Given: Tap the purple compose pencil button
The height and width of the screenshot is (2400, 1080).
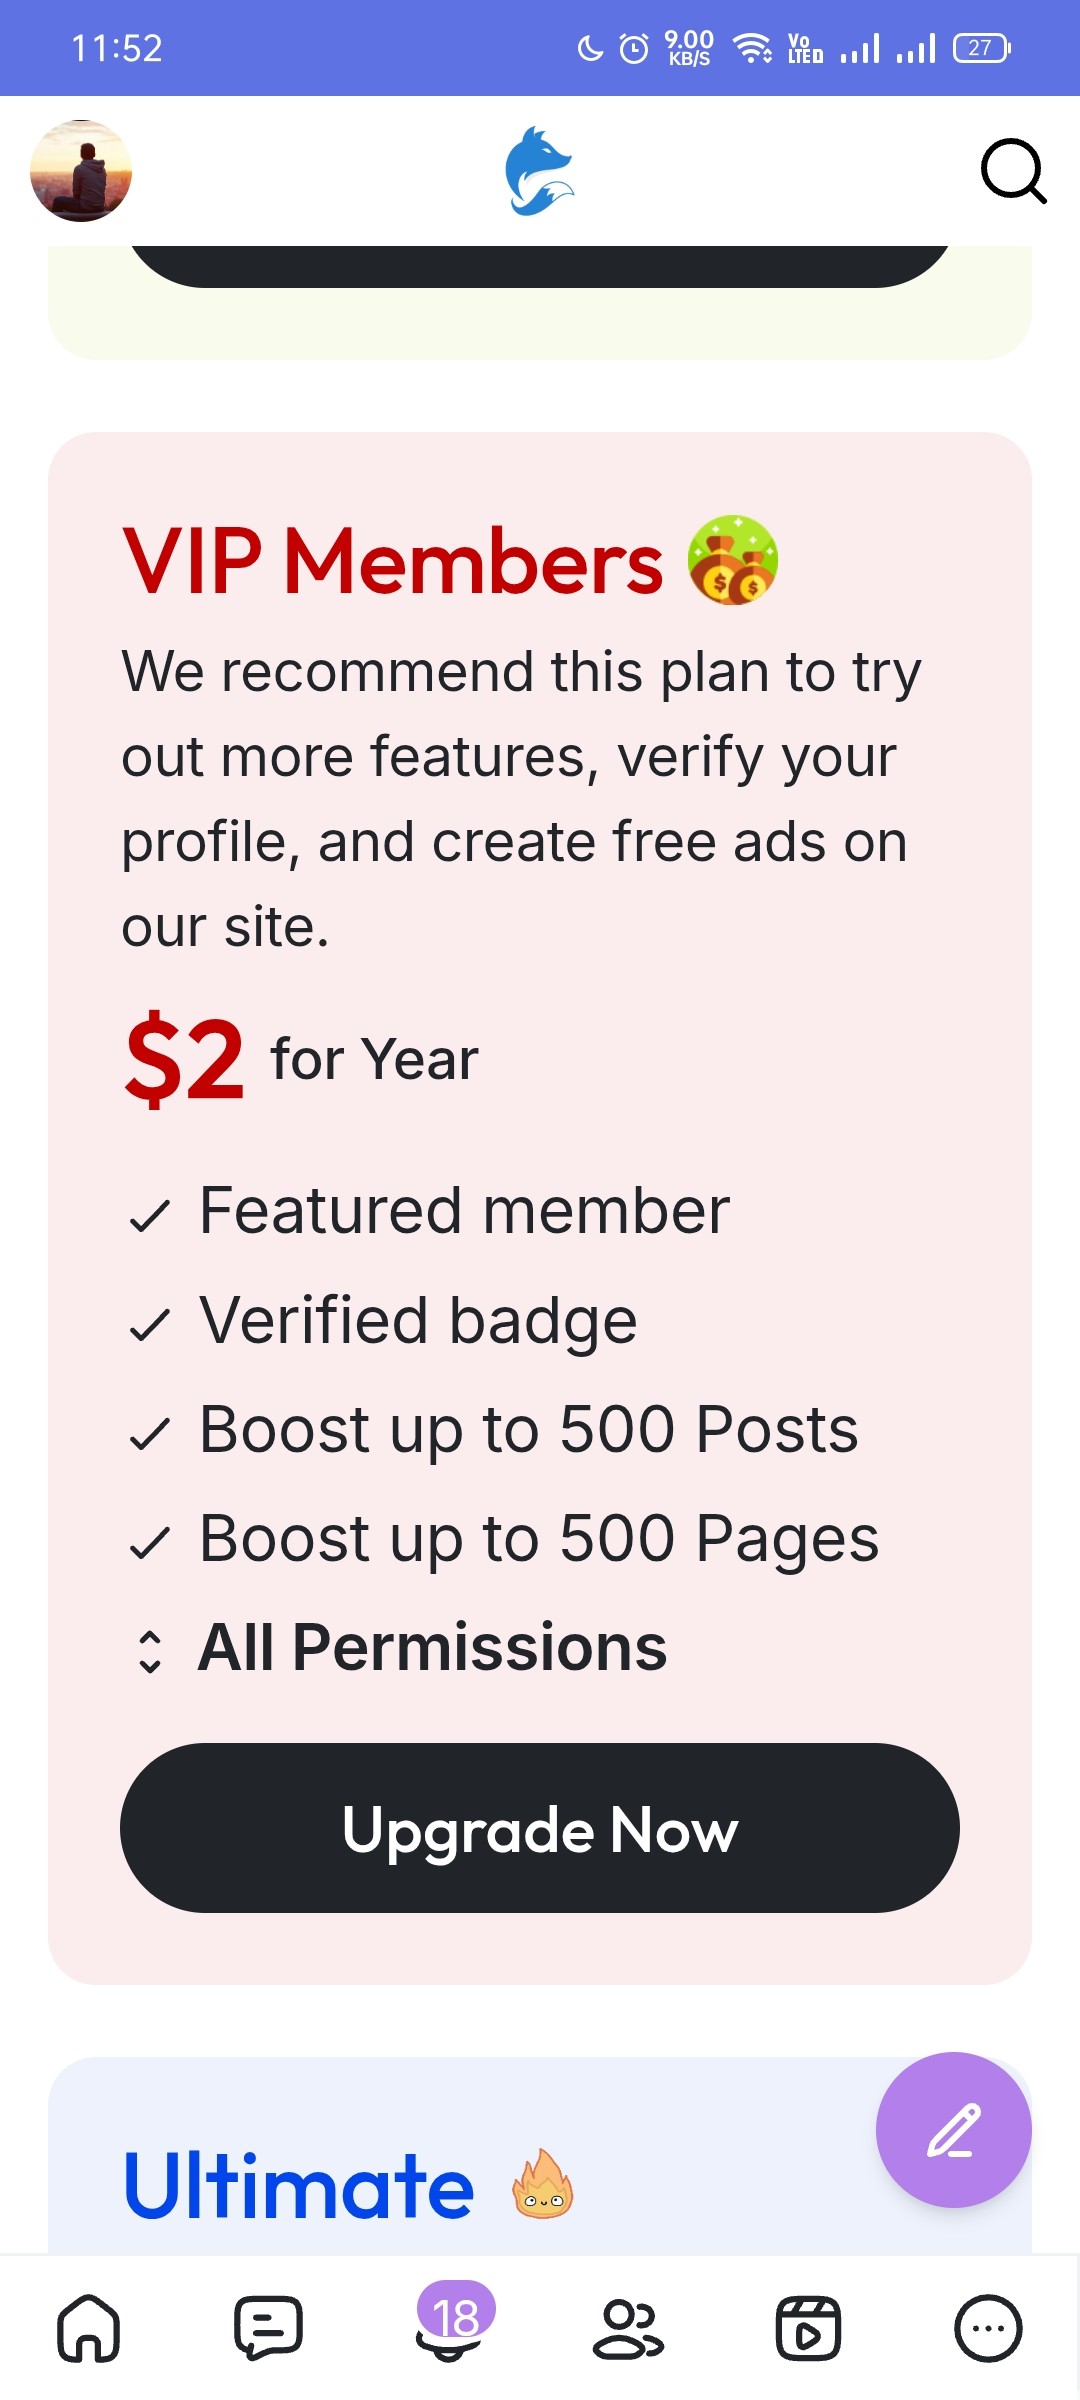Looking at the screenshot, I should 953,2129.
